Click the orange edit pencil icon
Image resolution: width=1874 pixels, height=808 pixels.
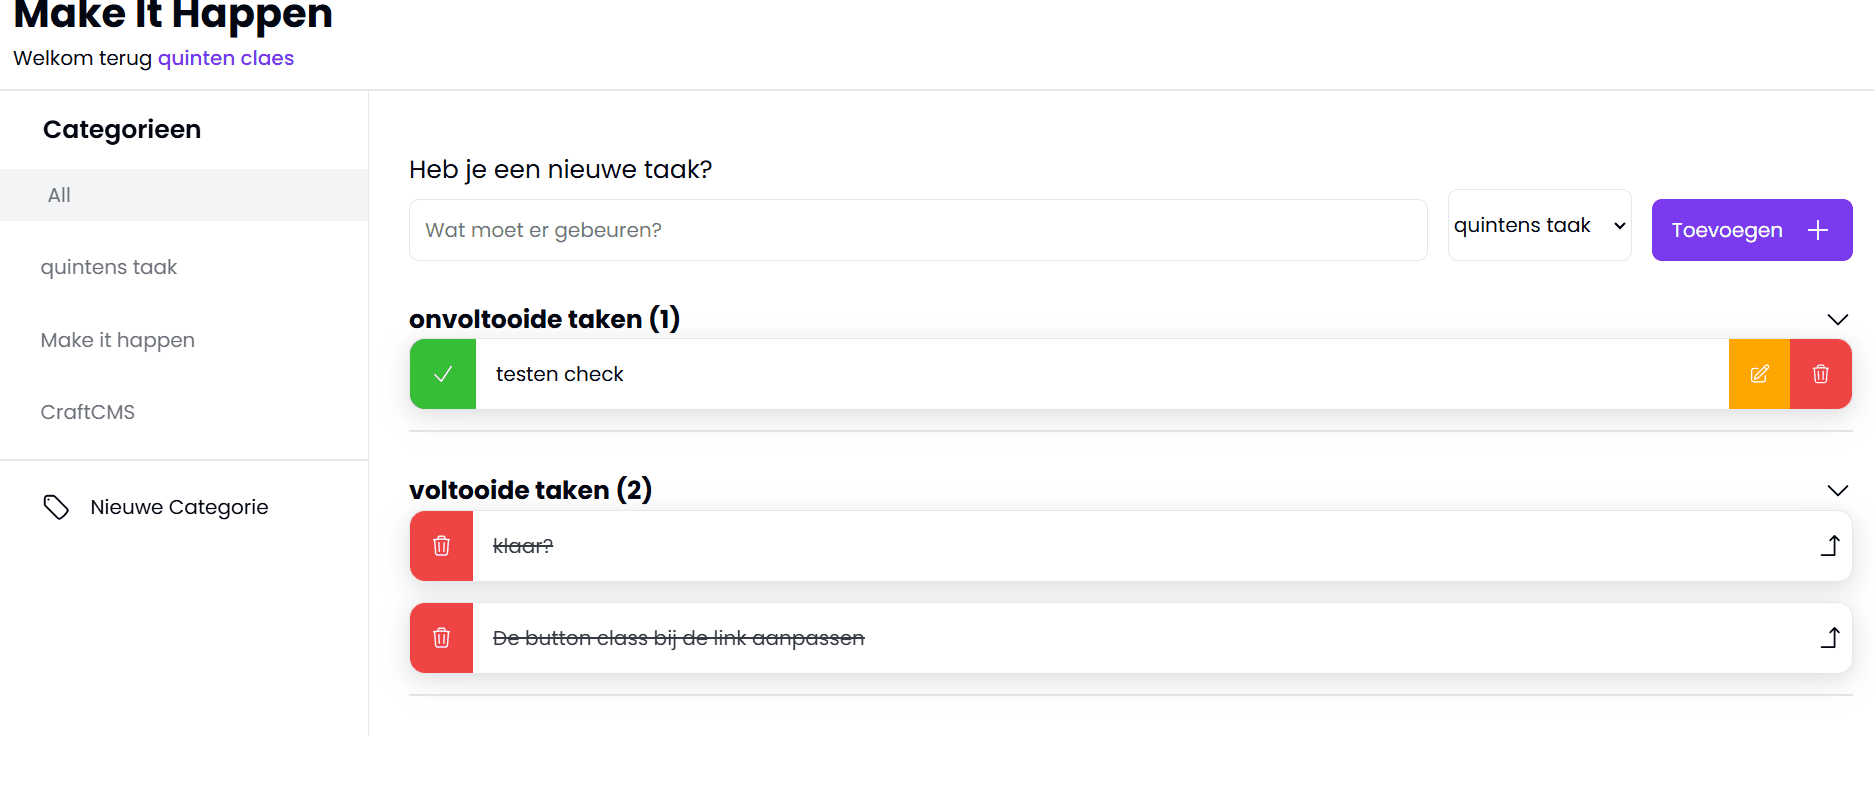click(x=1759, y=374)
